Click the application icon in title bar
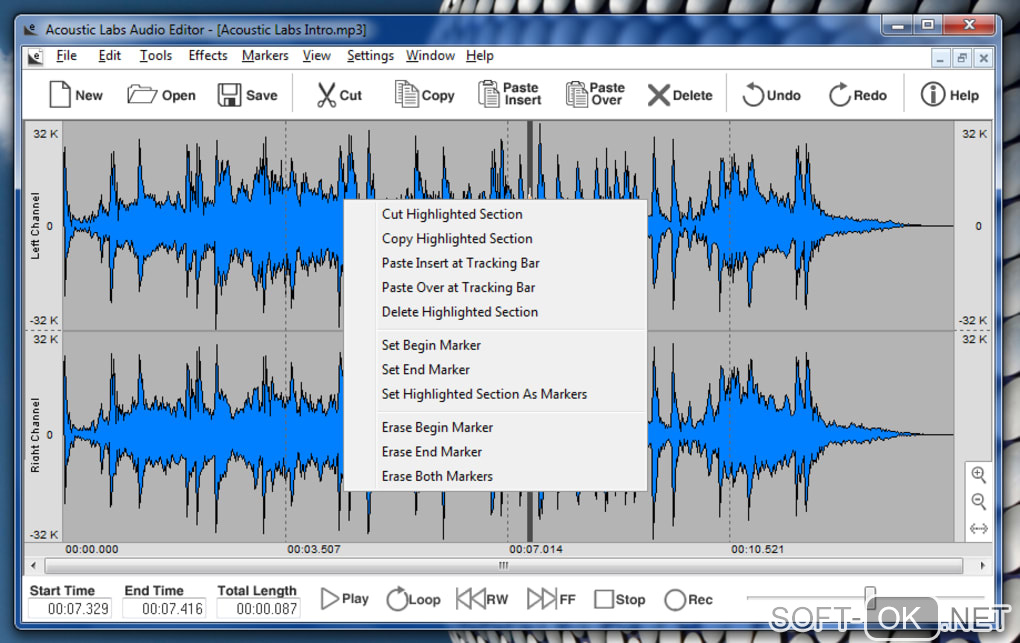Viewport: 1020px width, 643px height. [30, 30]
